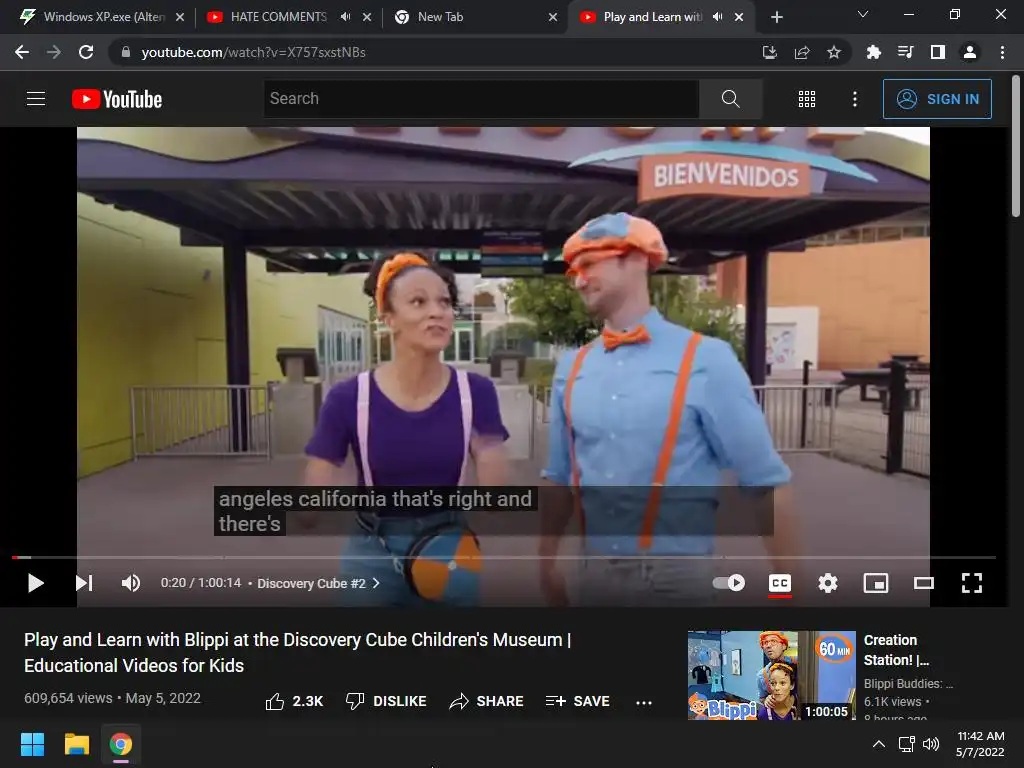The width and height of the screenshot is (1024, 768).
Task: Click the search magnifier button
Action: point(730,99)
